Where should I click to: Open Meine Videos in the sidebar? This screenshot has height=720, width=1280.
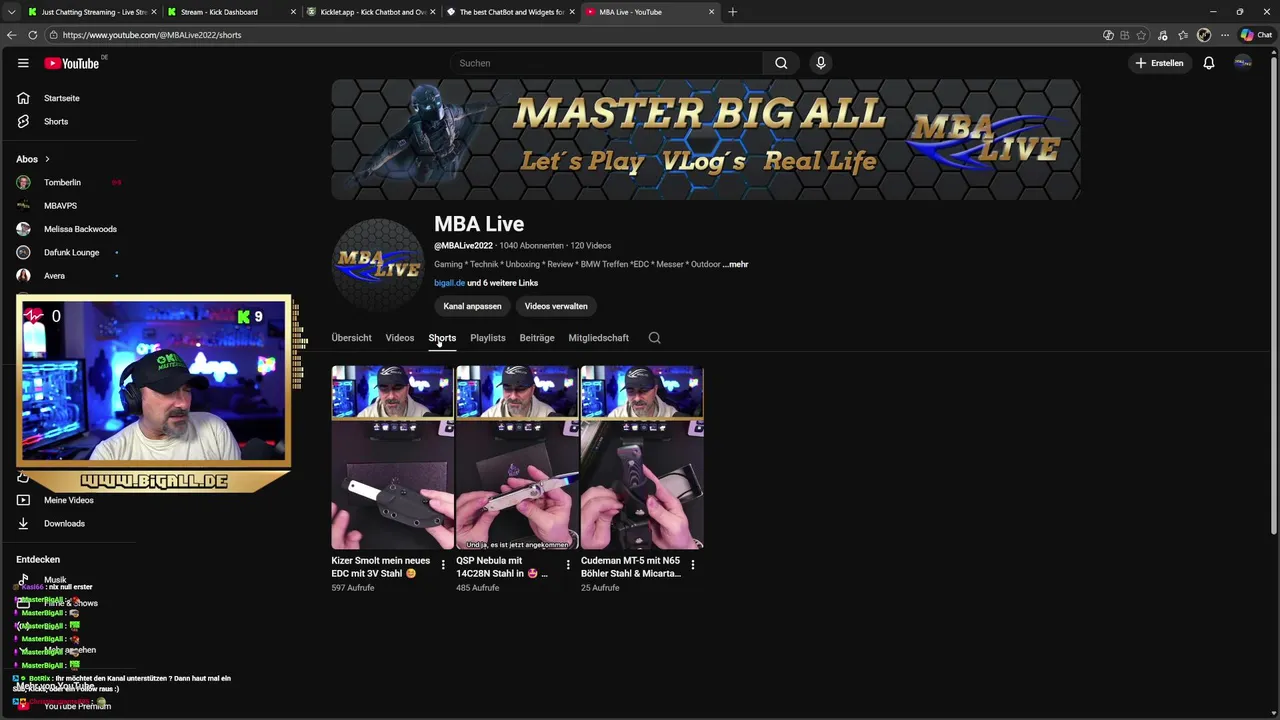coord(68,500)
